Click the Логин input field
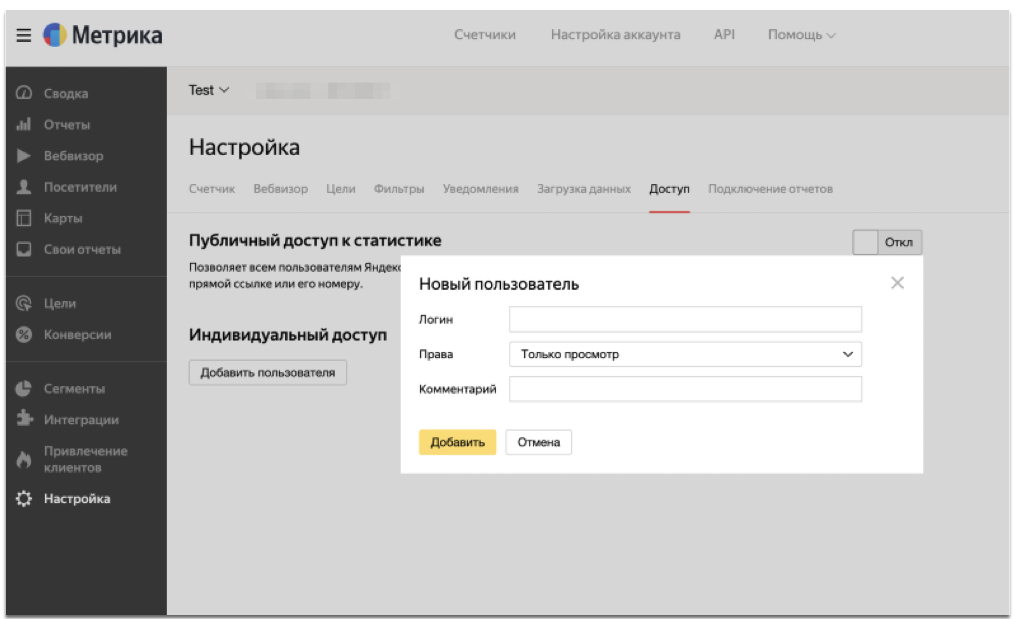Screen dimensions: 1015x619 coord(685,319)
